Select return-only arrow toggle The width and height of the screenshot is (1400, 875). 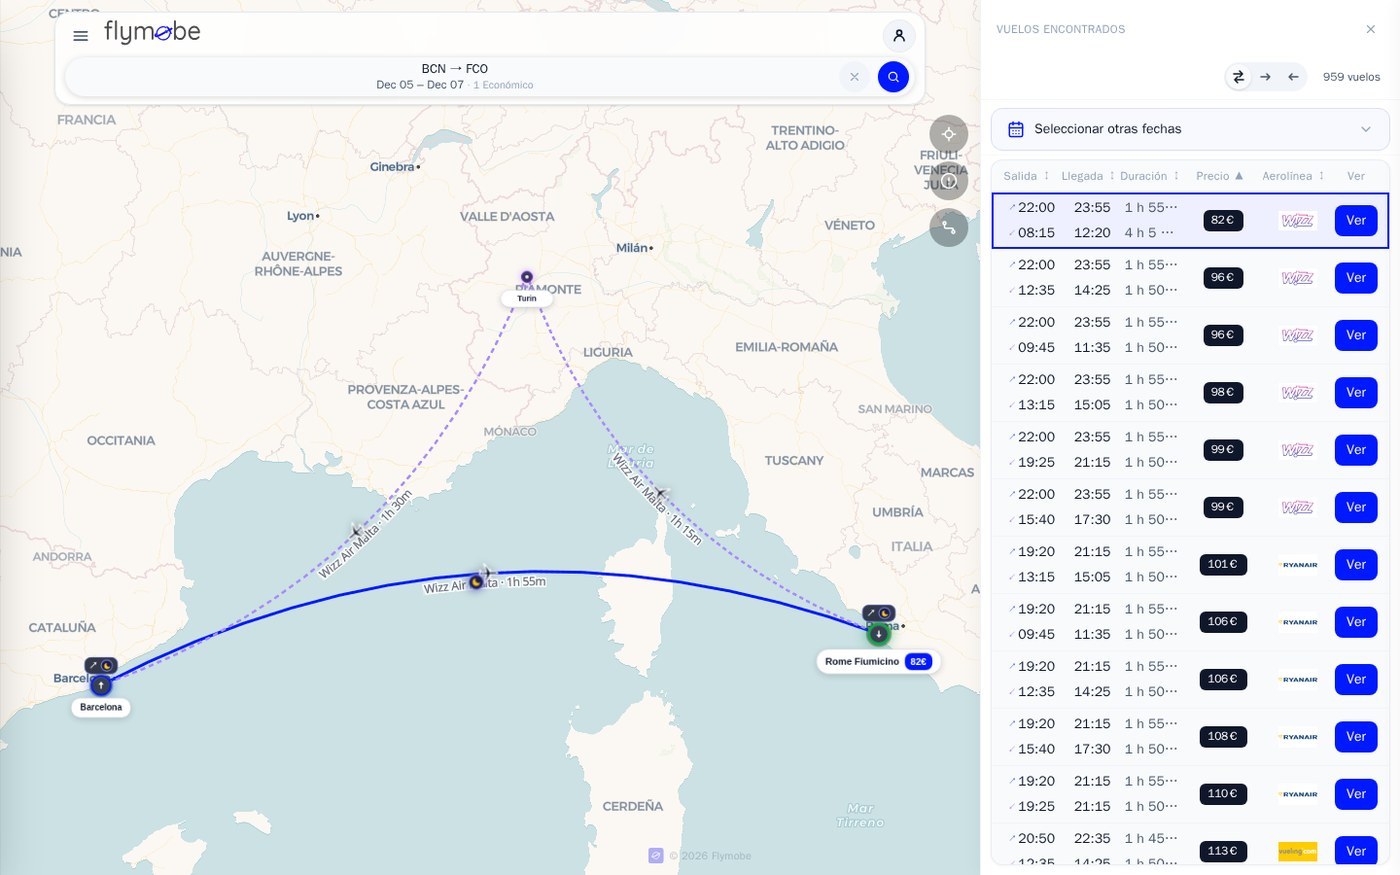coord(1293,77)
